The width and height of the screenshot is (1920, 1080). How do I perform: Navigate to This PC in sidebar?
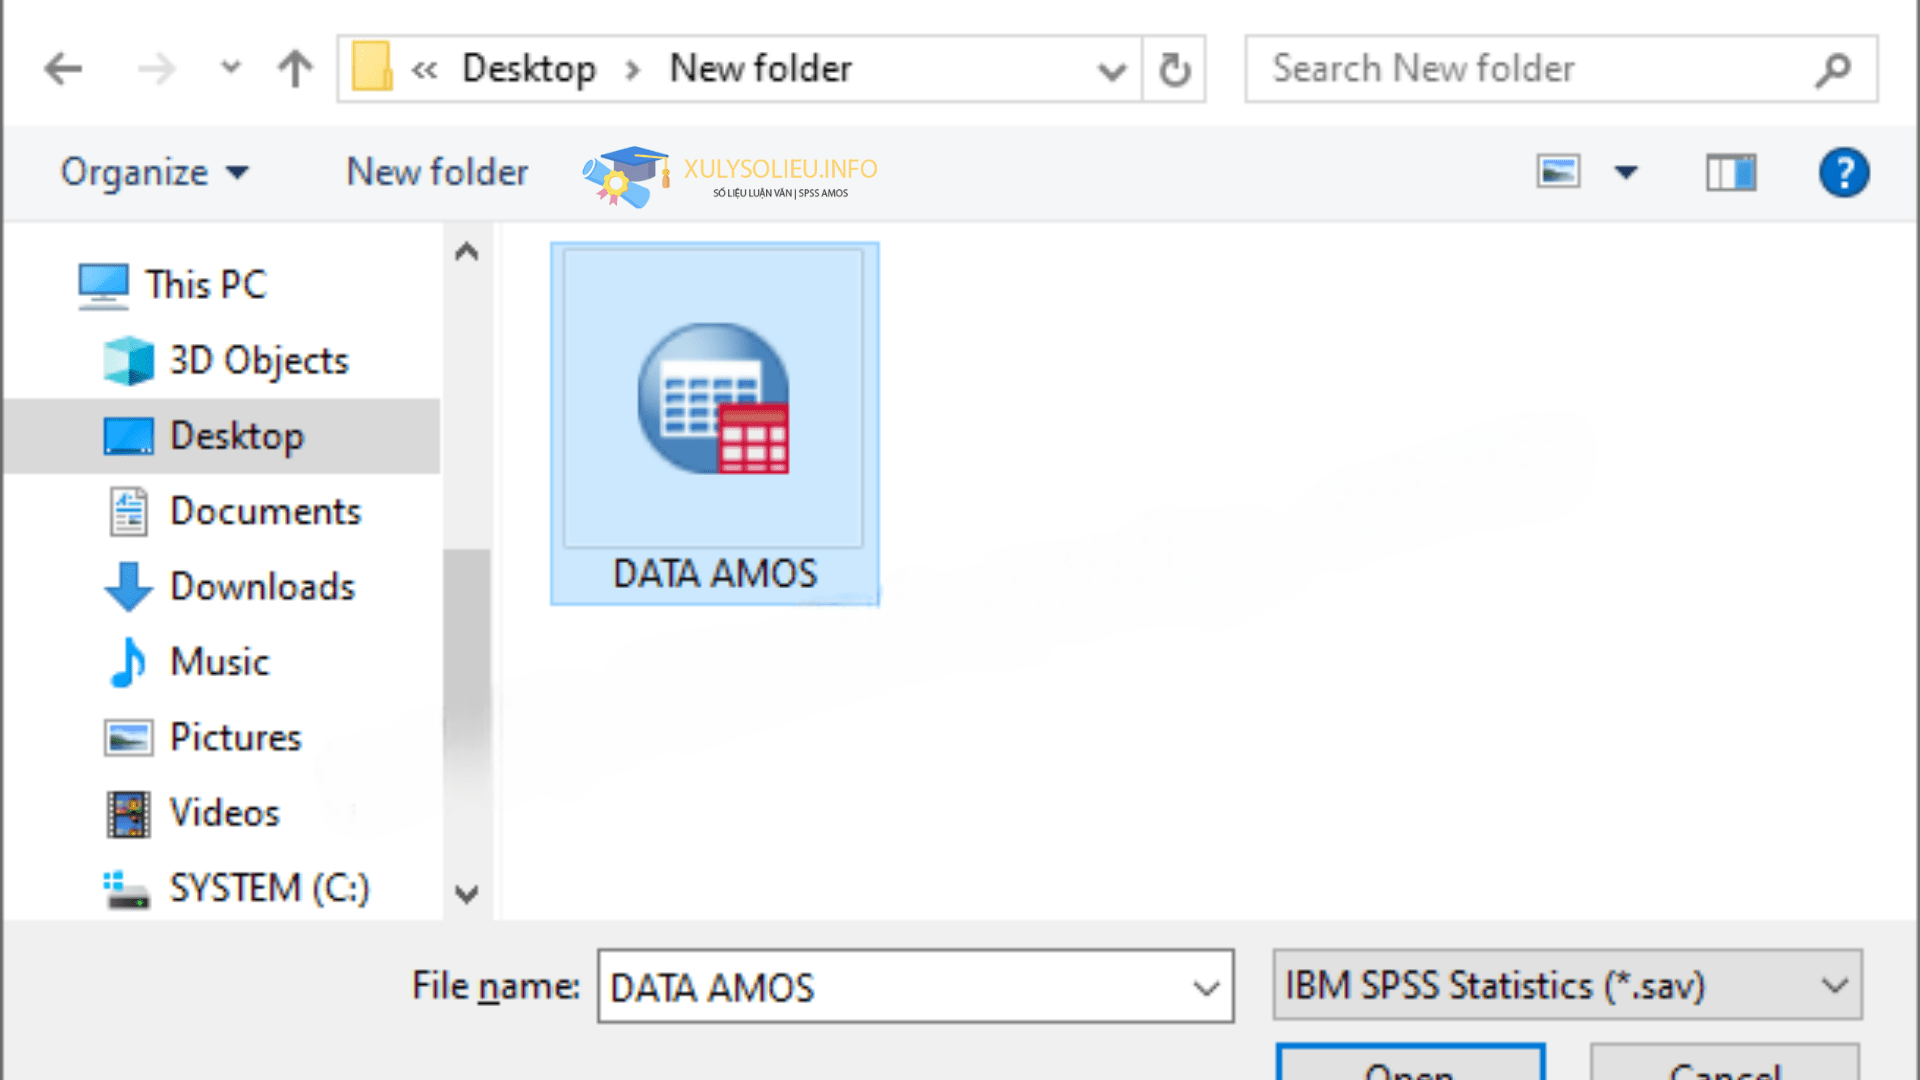coord(204,284)
